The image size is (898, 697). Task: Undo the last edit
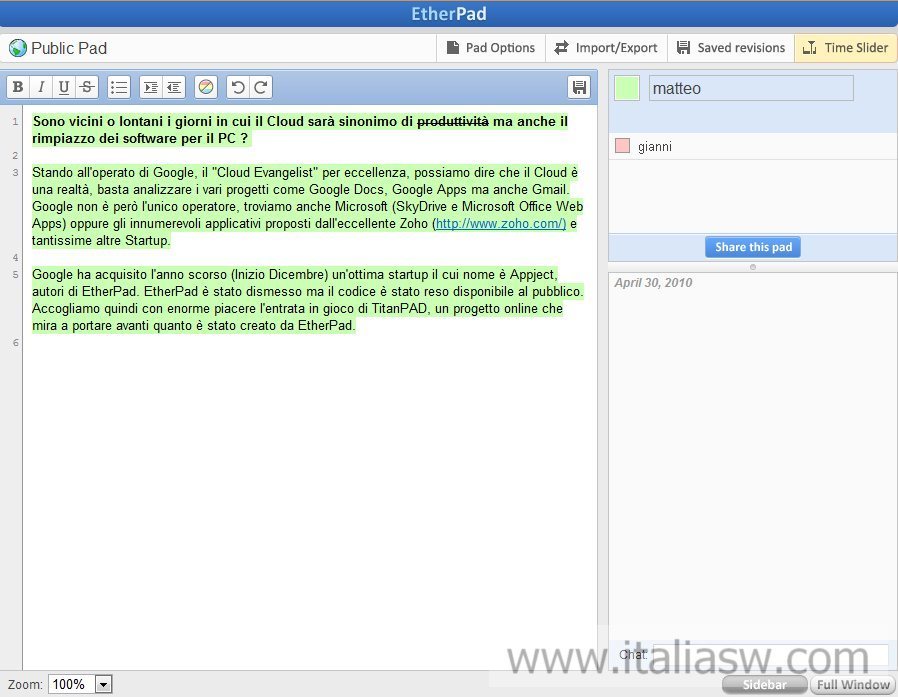[x=238, y=87]
